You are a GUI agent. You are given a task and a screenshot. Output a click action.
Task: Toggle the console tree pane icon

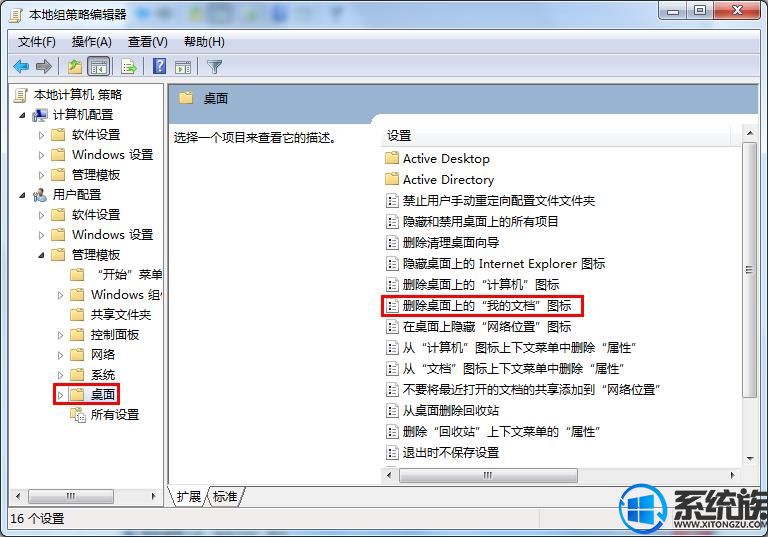click(98, 66)
